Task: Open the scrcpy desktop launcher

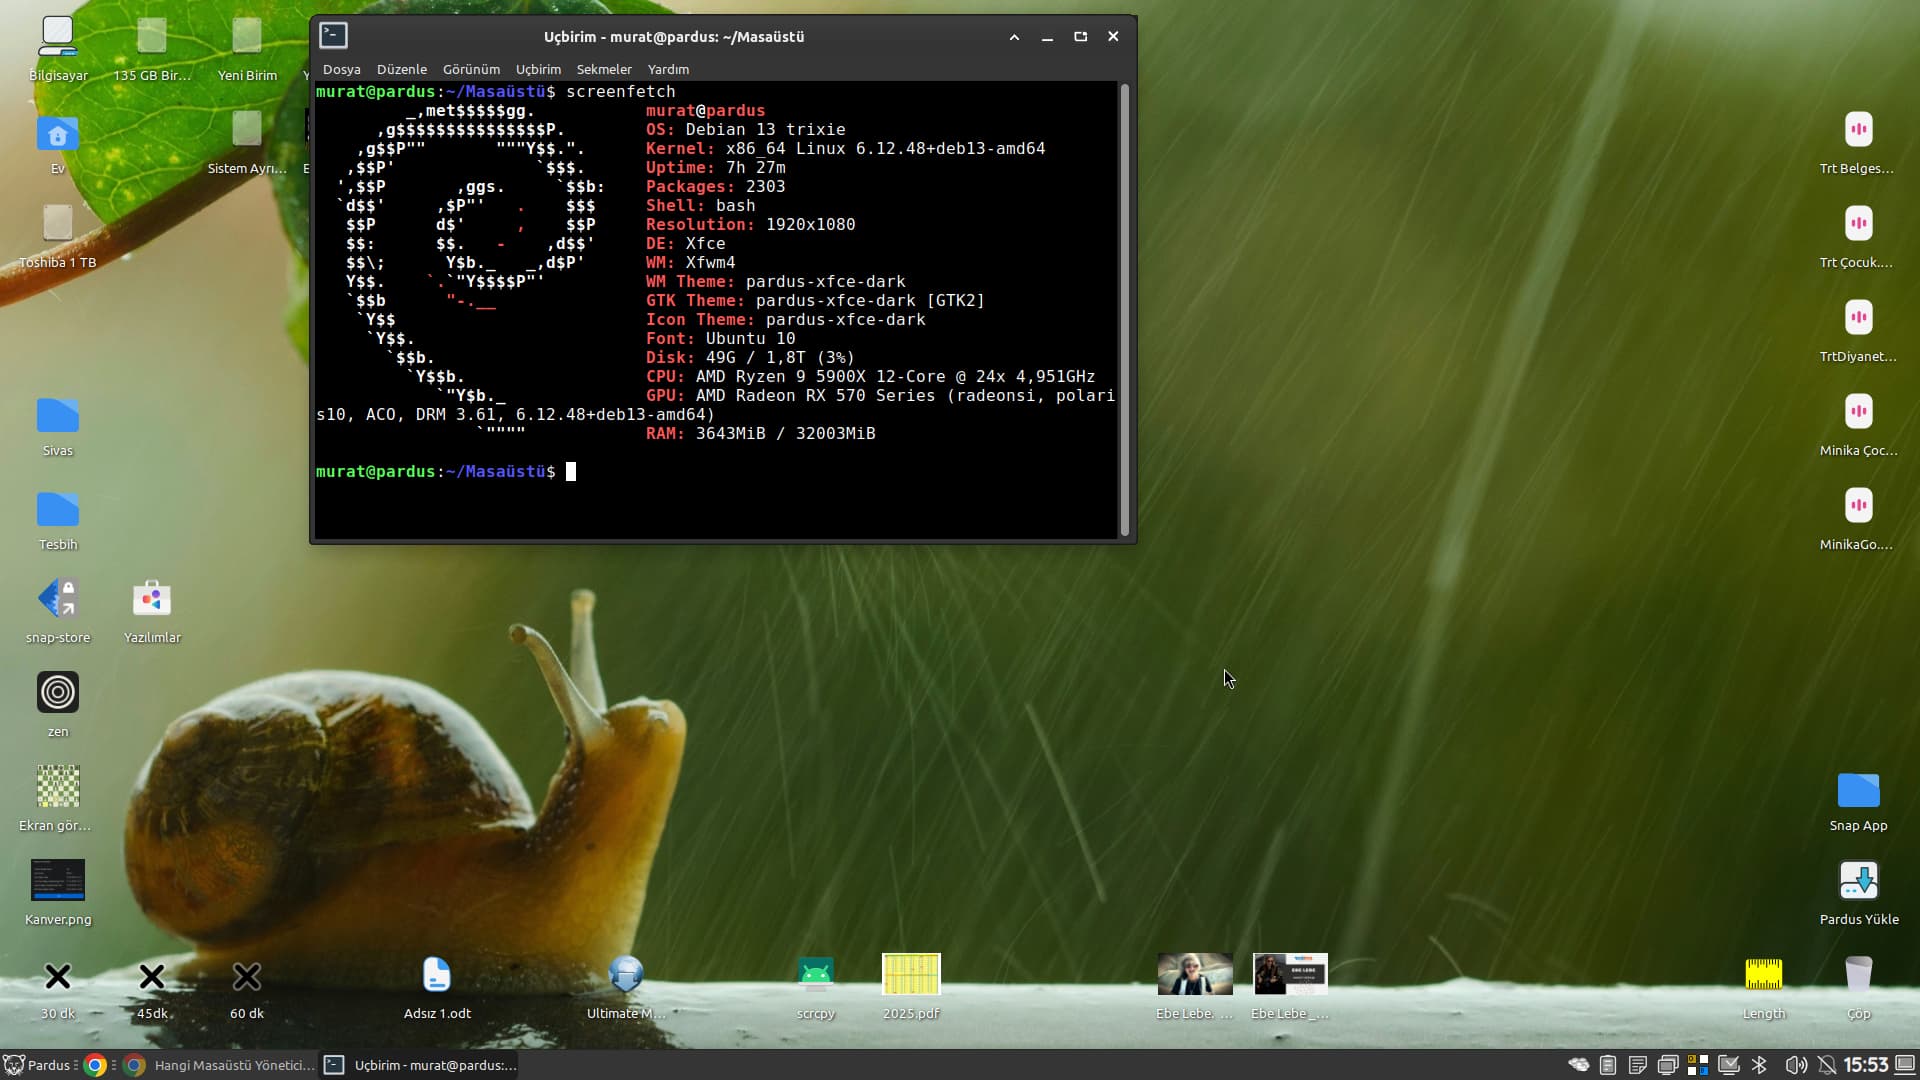Action: [x=815, y=975]
